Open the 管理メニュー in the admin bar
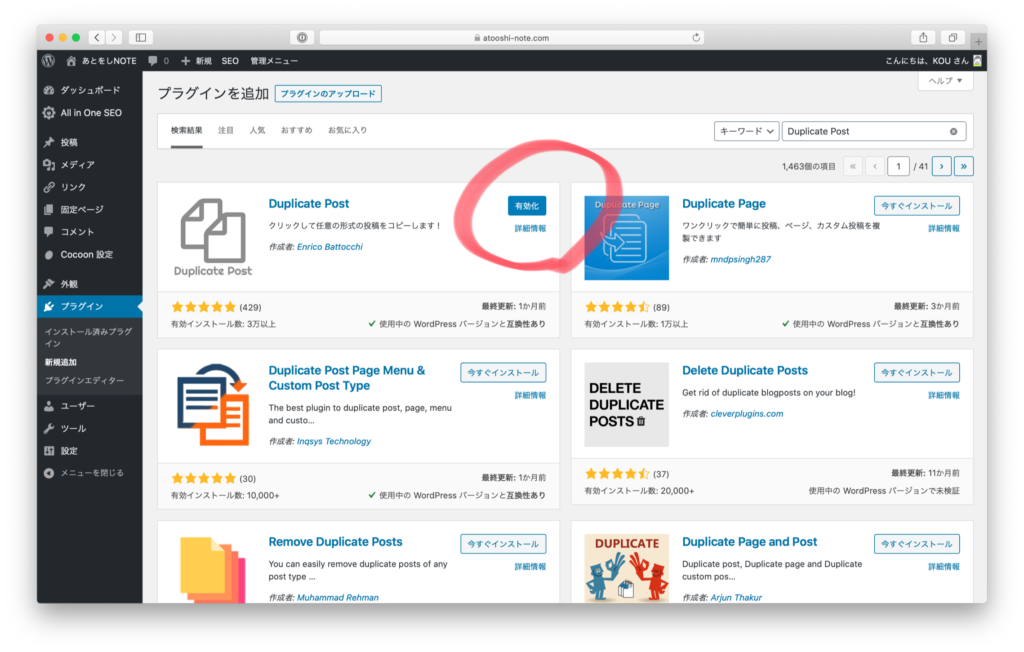The width and height of the screenshot is (1024, 652). (x=272, y=61)
